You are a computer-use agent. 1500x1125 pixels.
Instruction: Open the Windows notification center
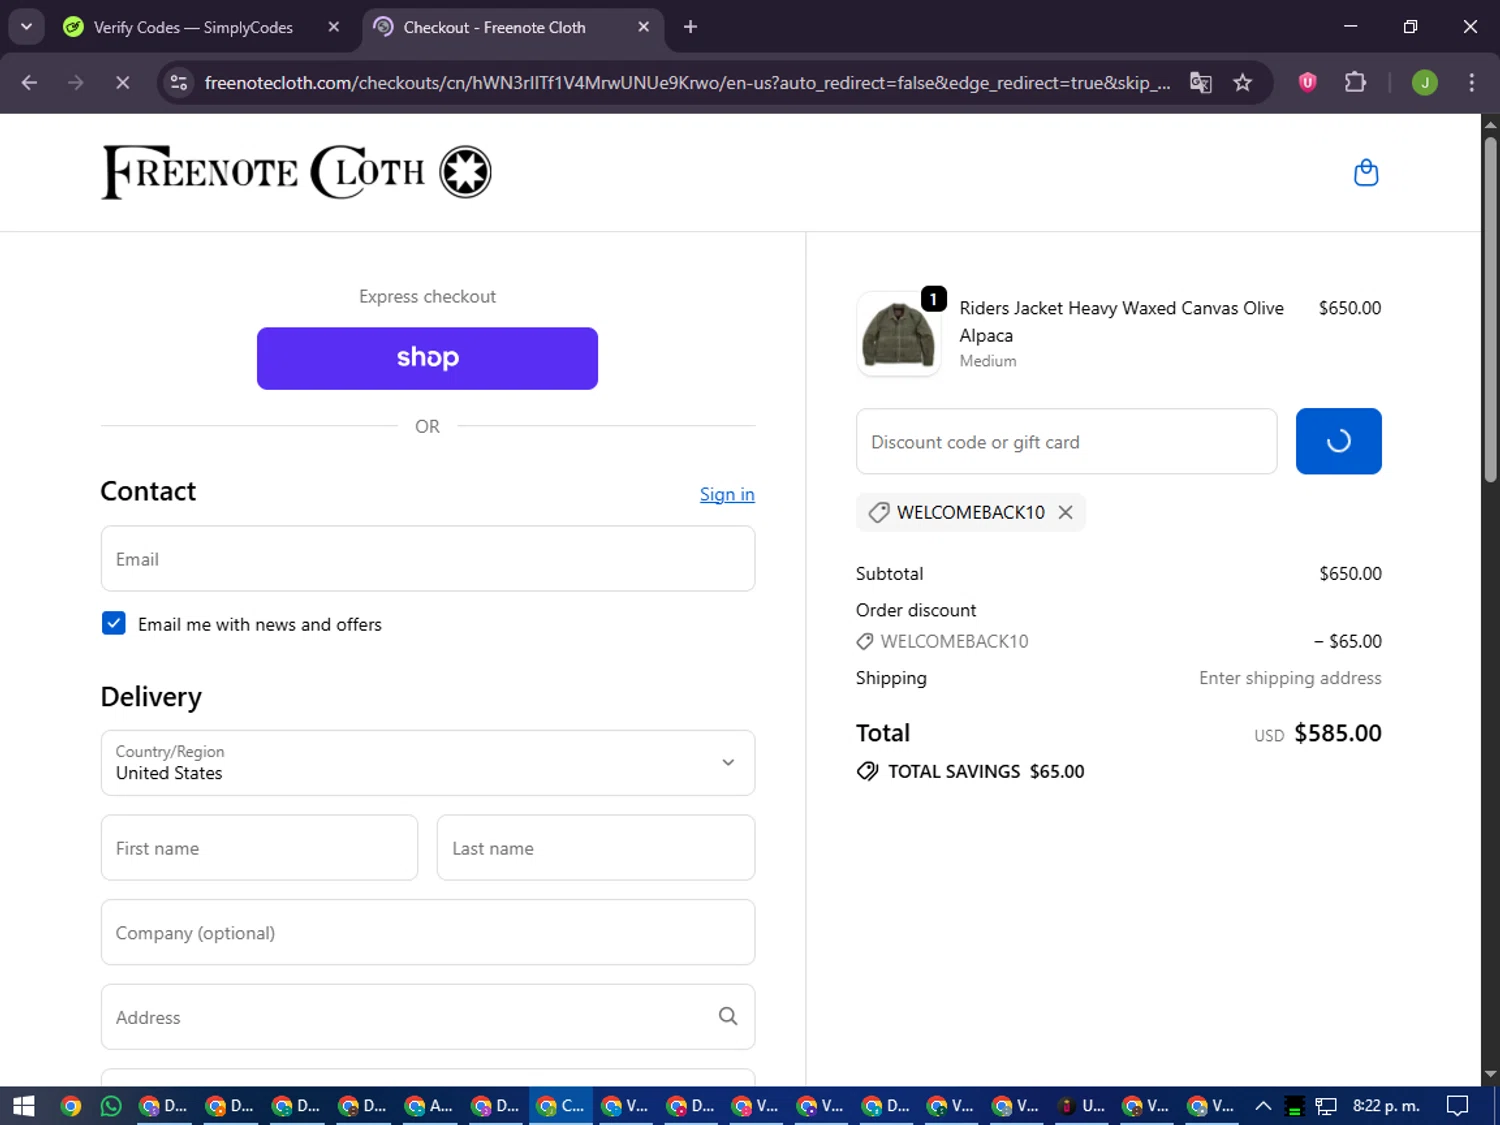1458,1106
